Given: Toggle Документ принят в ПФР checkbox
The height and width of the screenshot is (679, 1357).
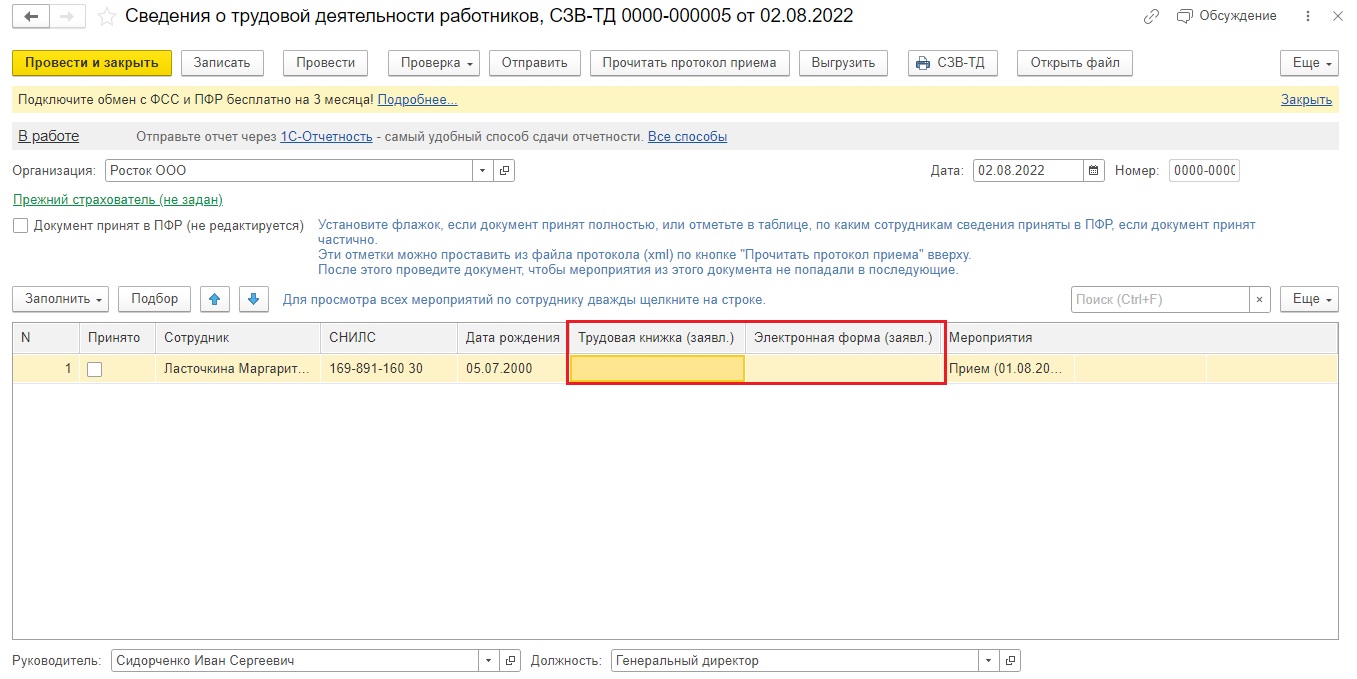Looking at the screenshot, I should click(x=20, y=226).
